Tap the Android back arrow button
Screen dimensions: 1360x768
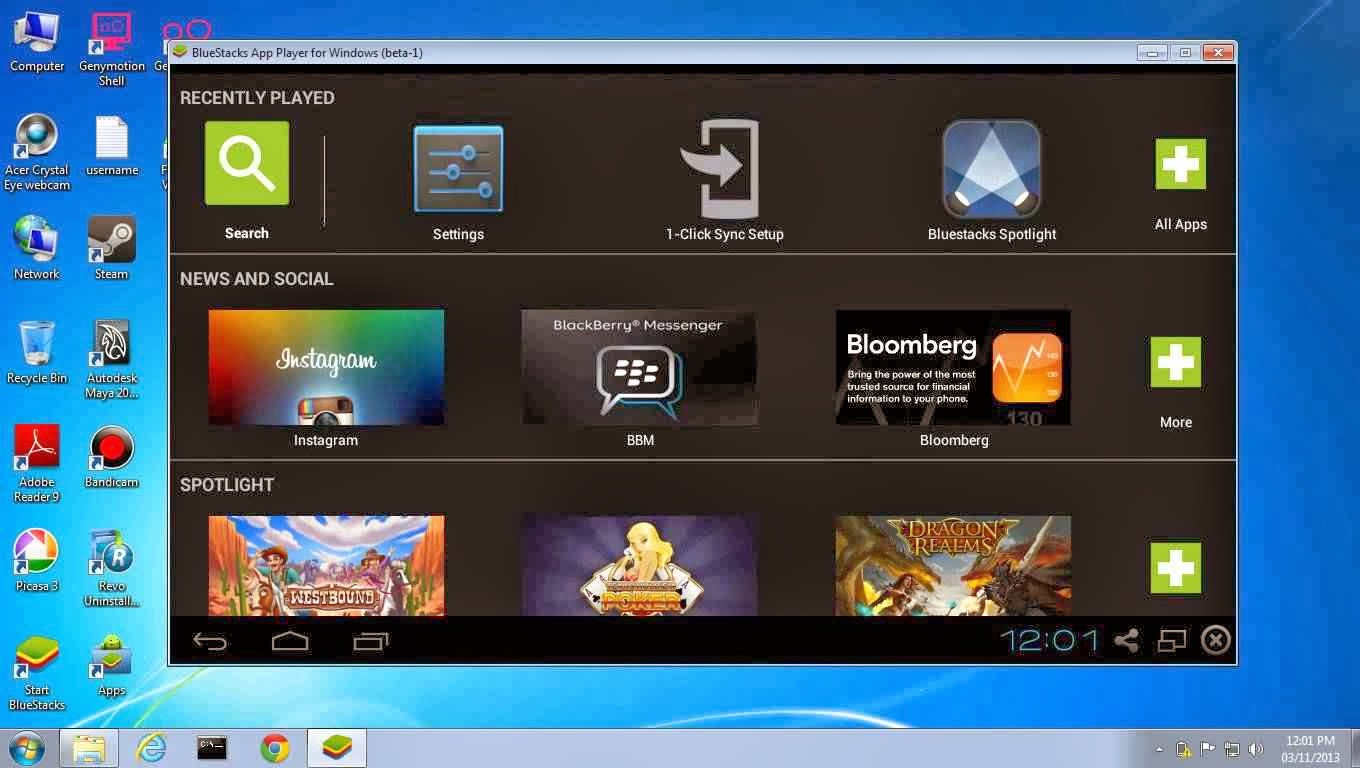point(210,641)
